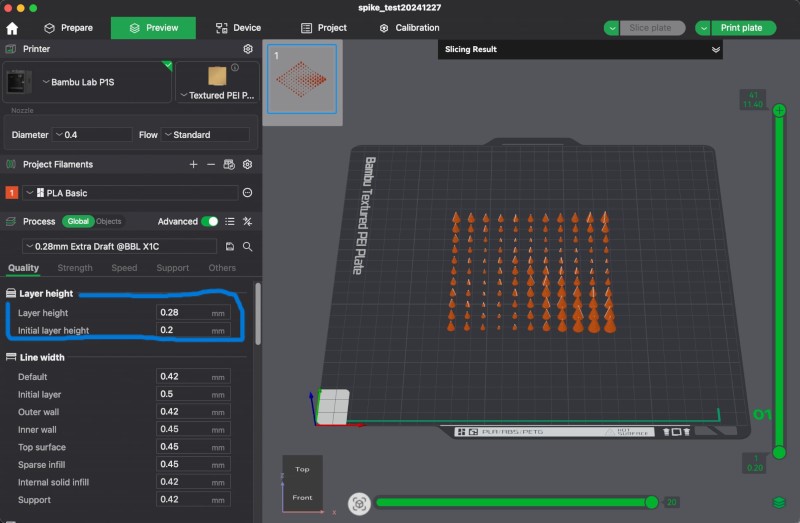The height and width of the screenshot is (523, 800).
Task: Open the Calibration tab
Action: (410, 28)
